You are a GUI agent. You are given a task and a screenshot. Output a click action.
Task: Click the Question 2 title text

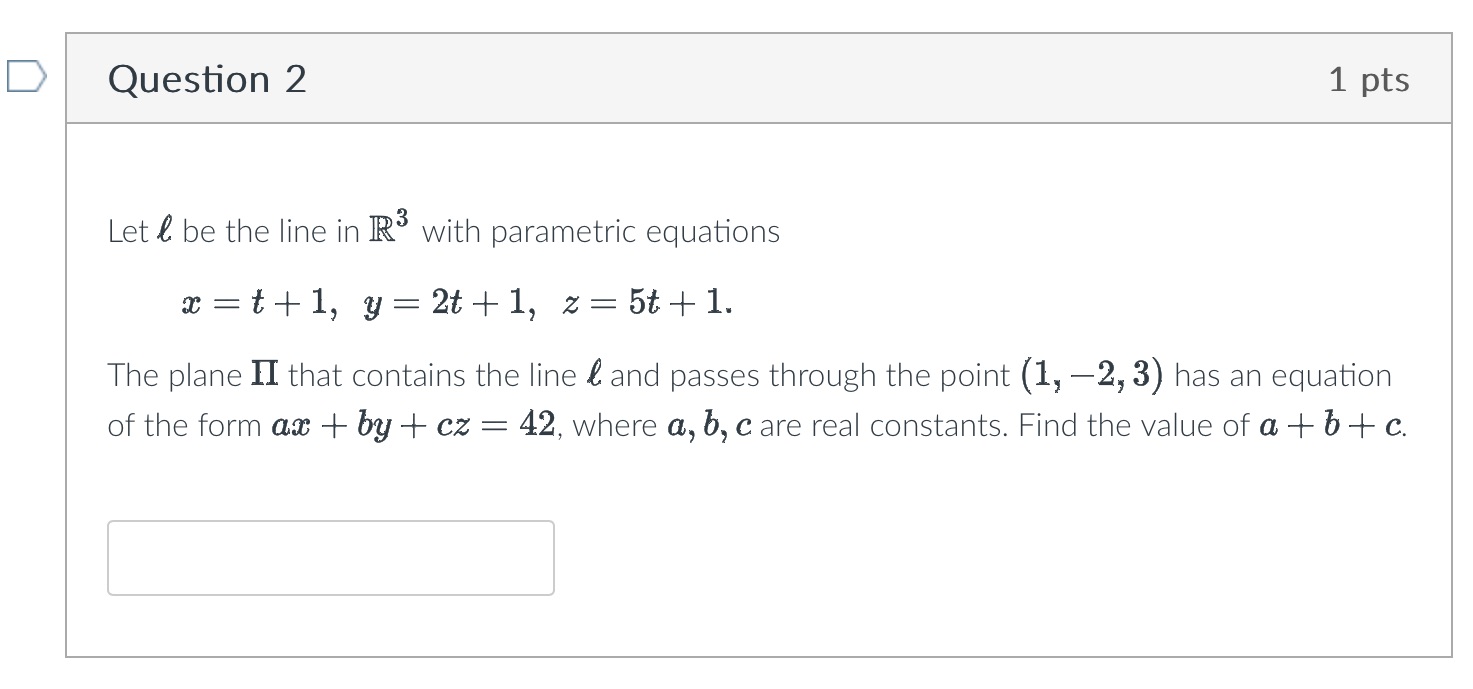click(207, 78)
